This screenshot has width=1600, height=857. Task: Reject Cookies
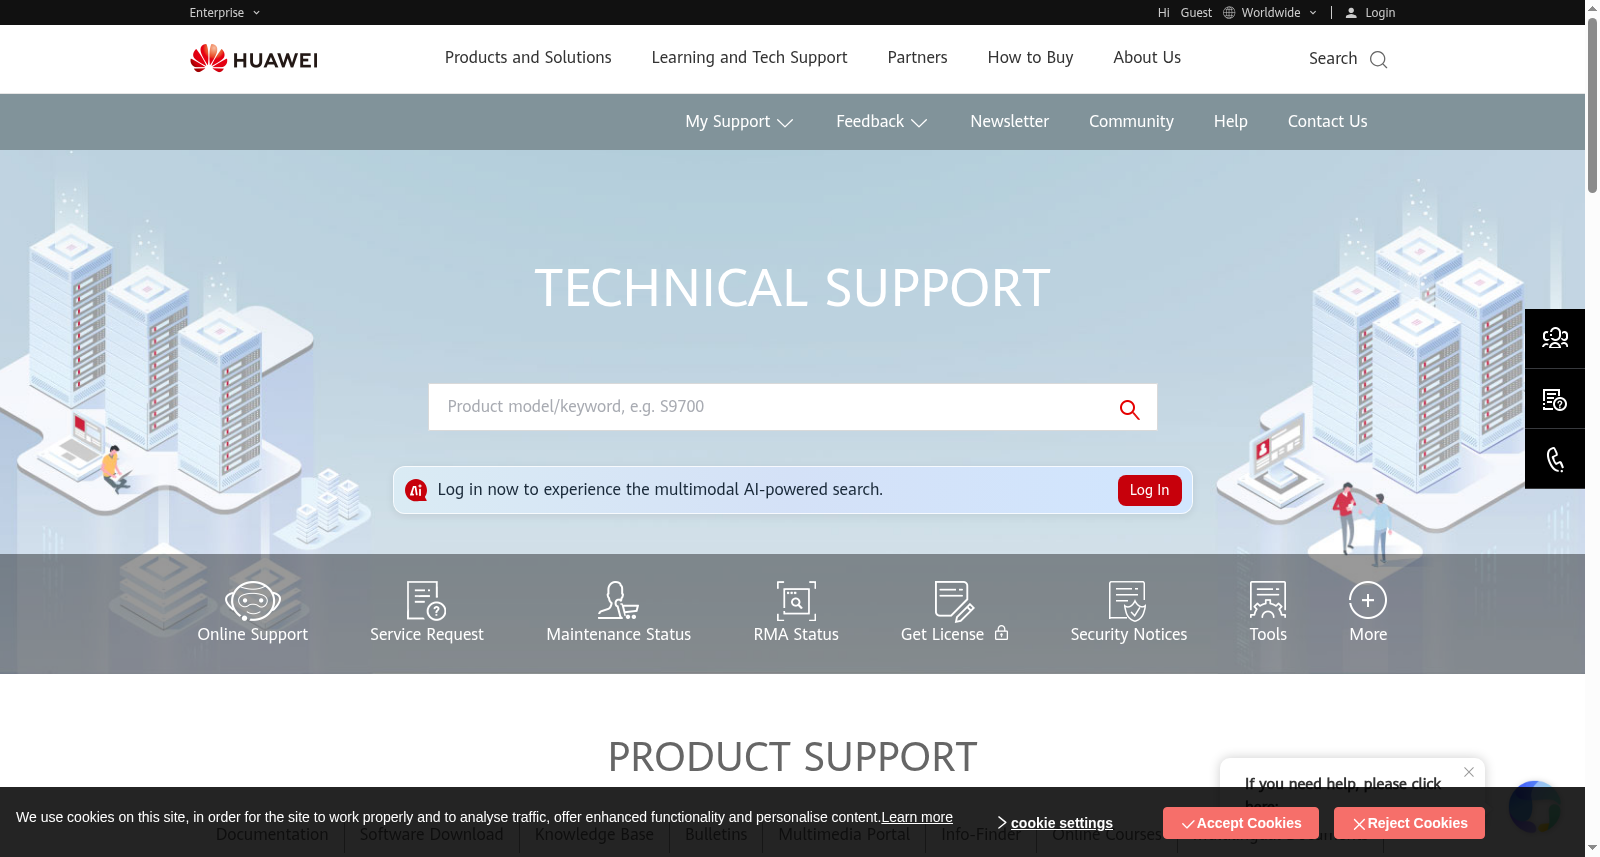[x=1409, y=823]
